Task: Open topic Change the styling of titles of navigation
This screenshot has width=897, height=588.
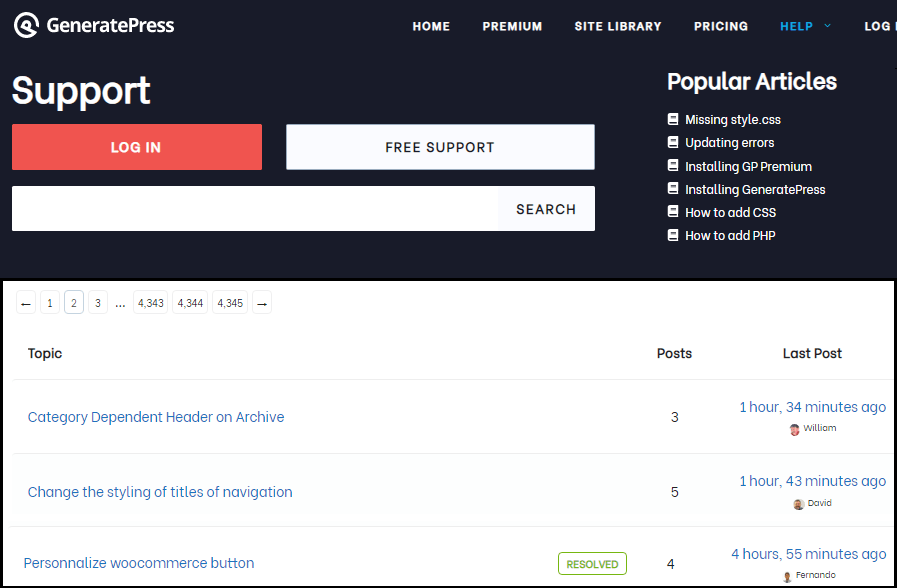Action: (160, 492)
